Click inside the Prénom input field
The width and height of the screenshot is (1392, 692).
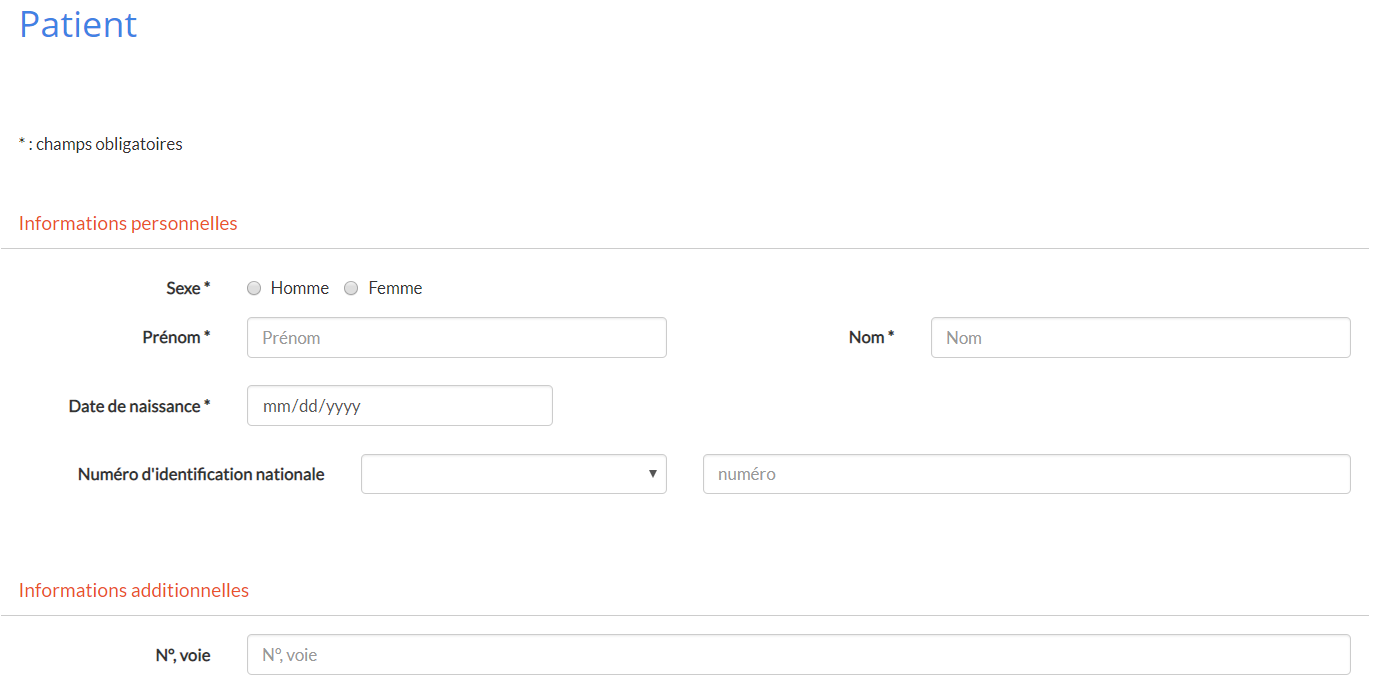point(456,337)
